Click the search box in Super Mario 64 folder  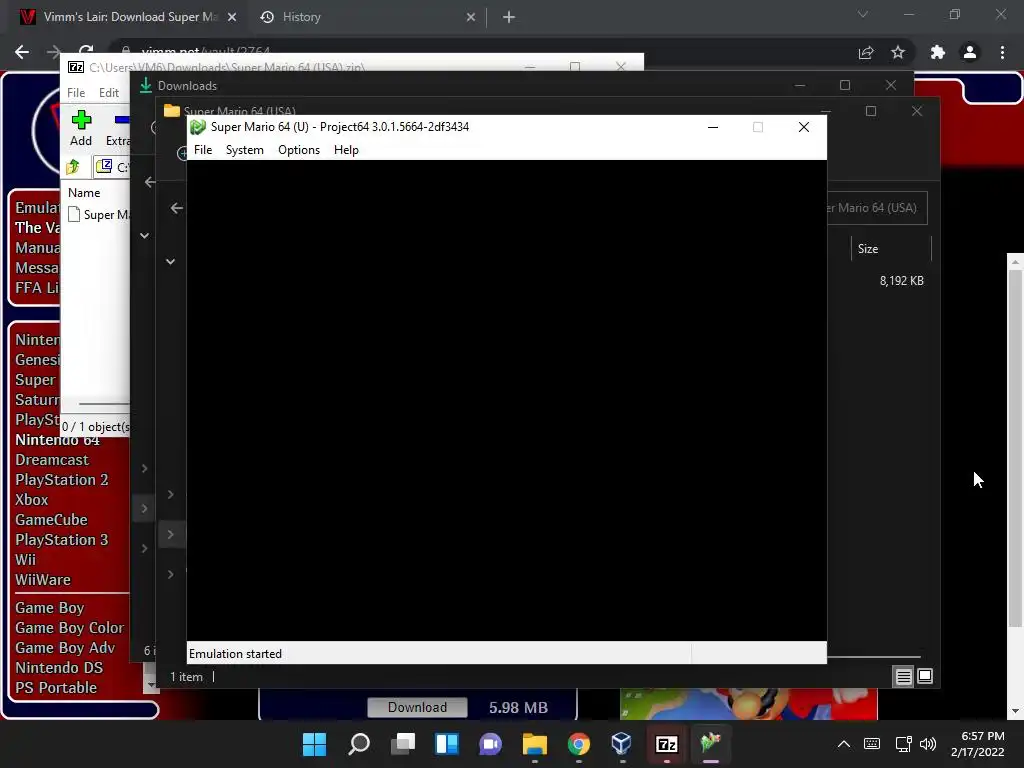(877, 208)
